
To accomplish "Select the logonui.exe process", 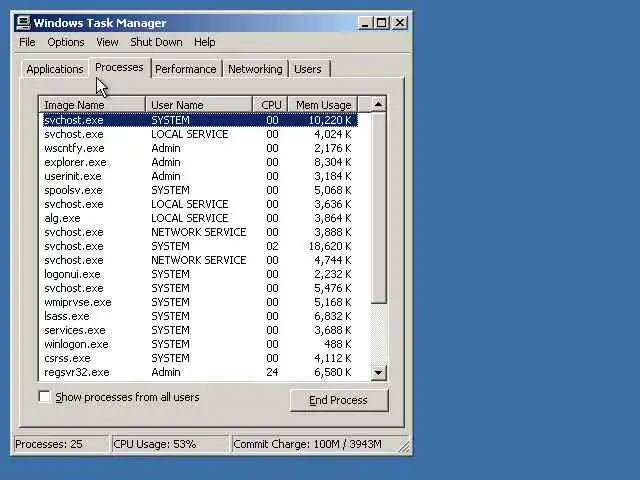I will coord(200,274).
